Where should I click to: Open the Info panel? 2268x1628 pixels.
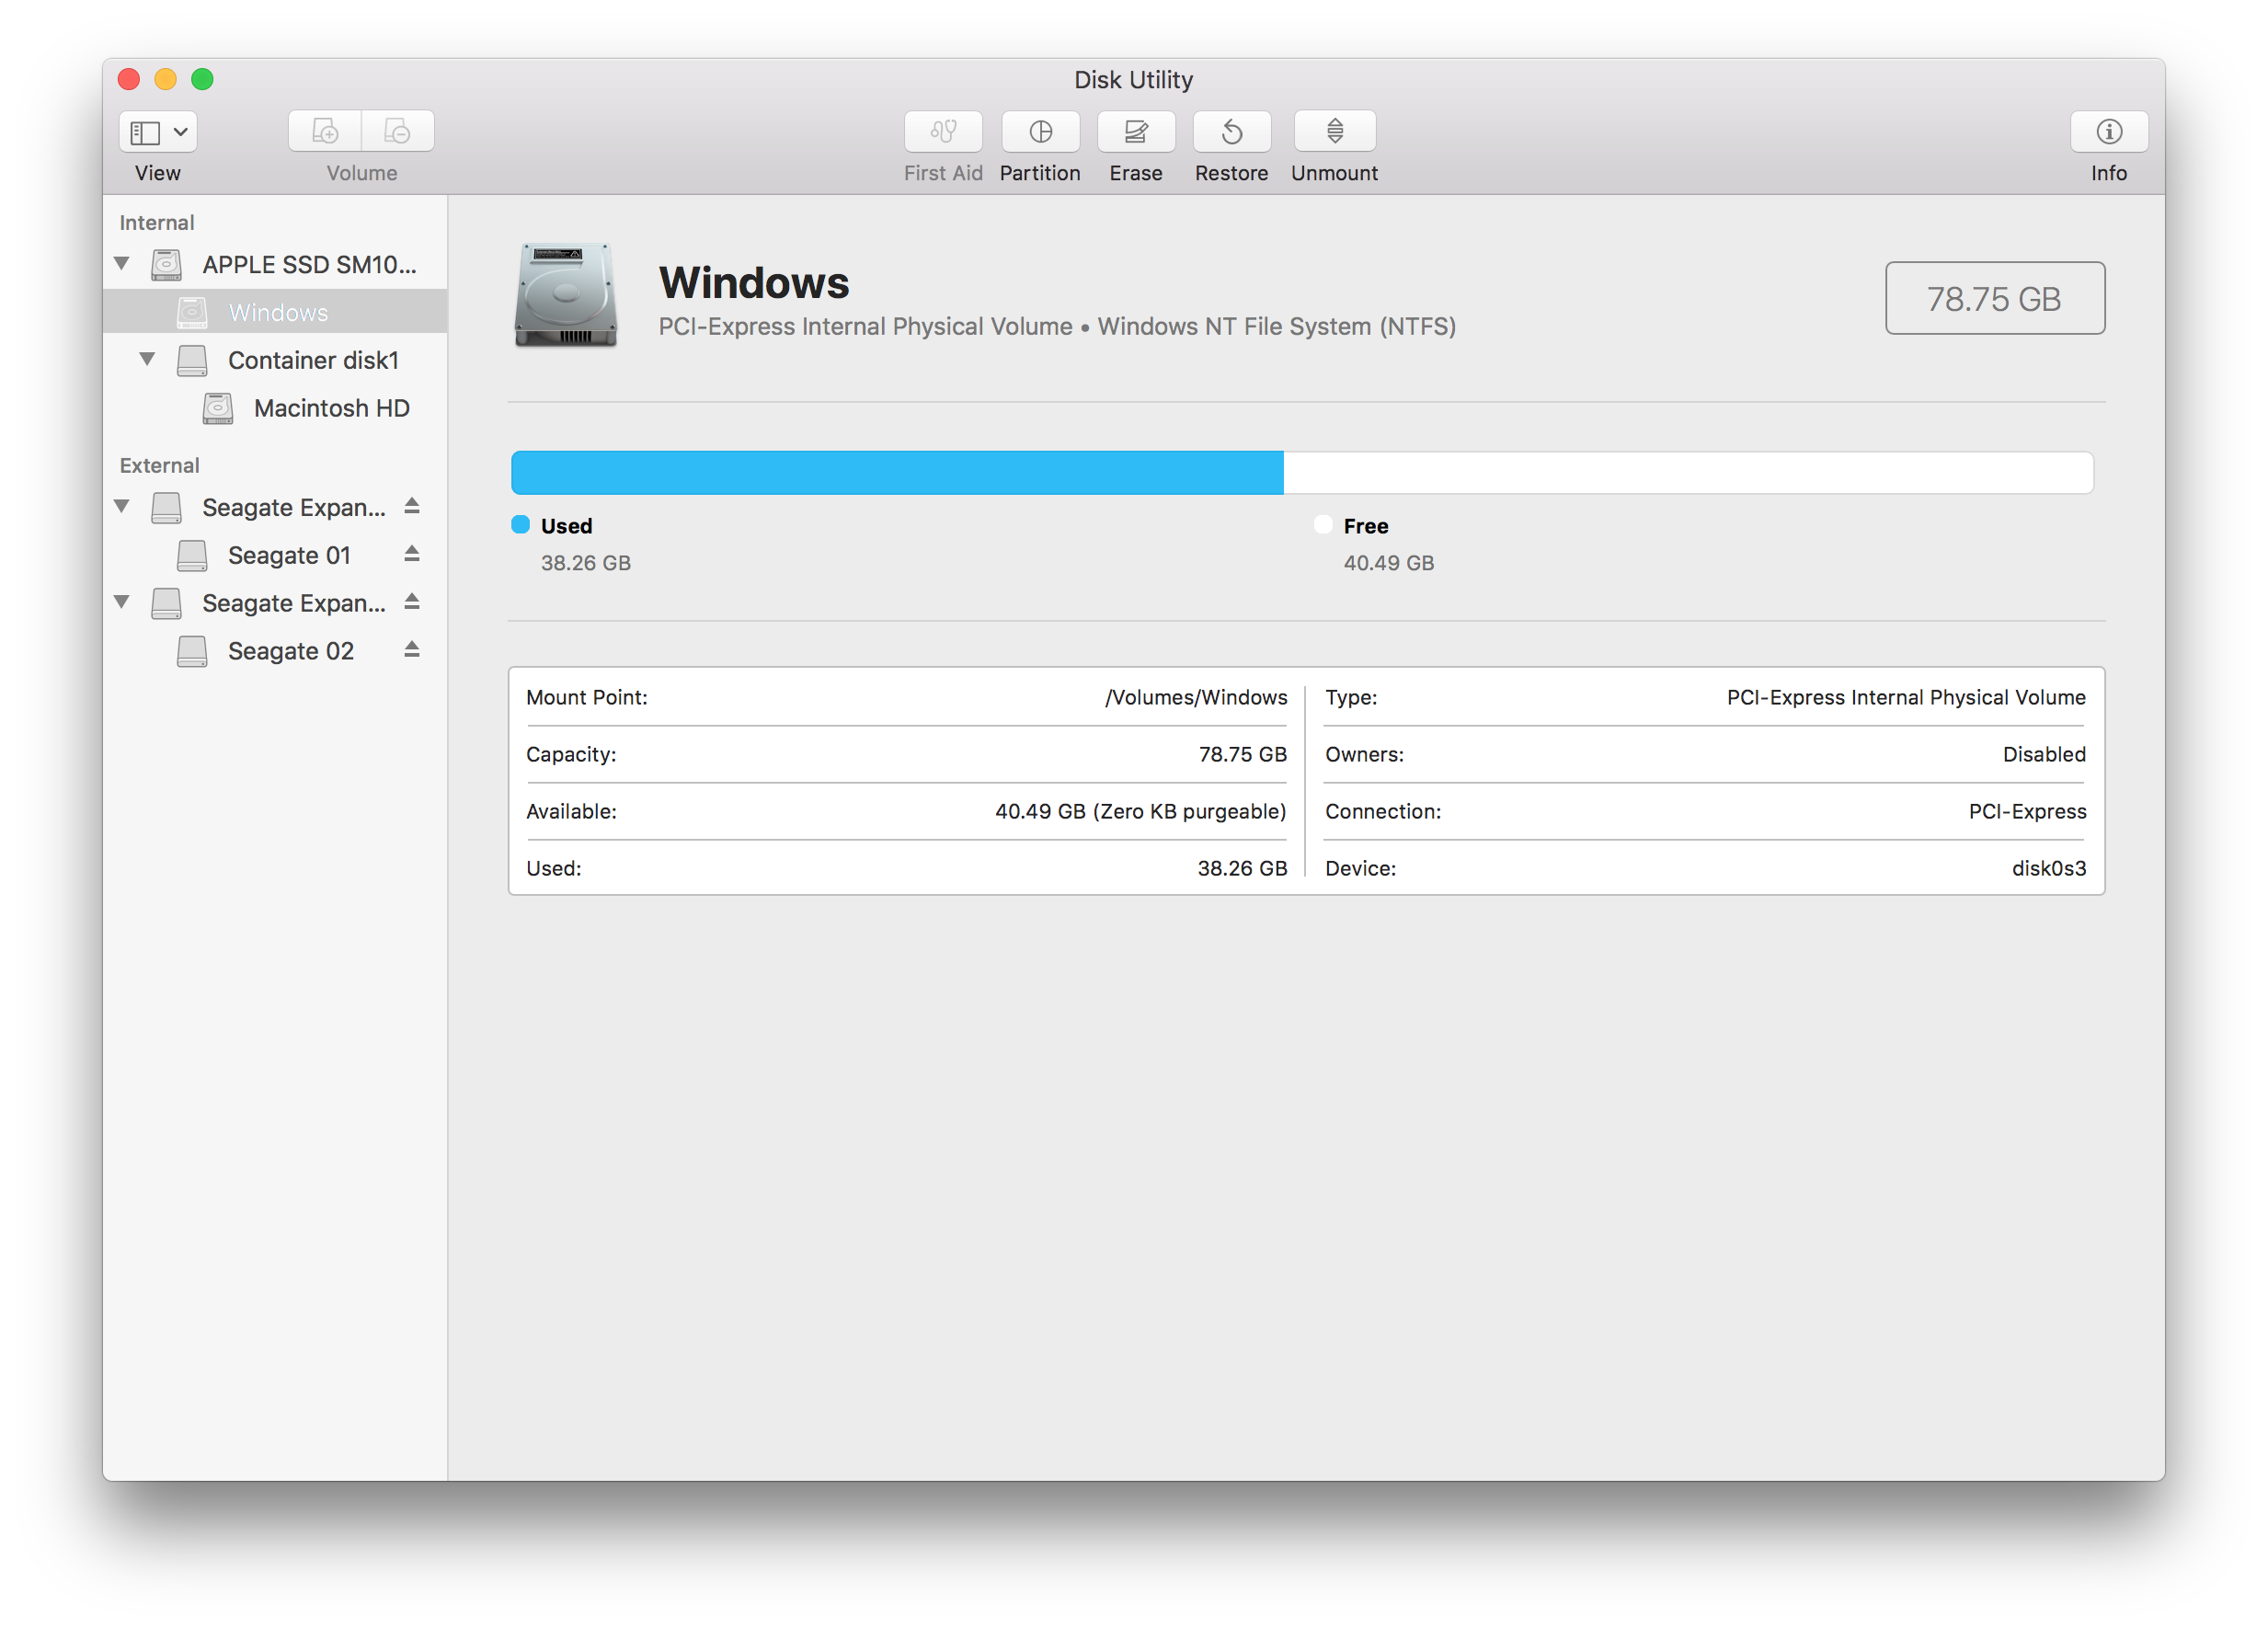coord(2108,131)
